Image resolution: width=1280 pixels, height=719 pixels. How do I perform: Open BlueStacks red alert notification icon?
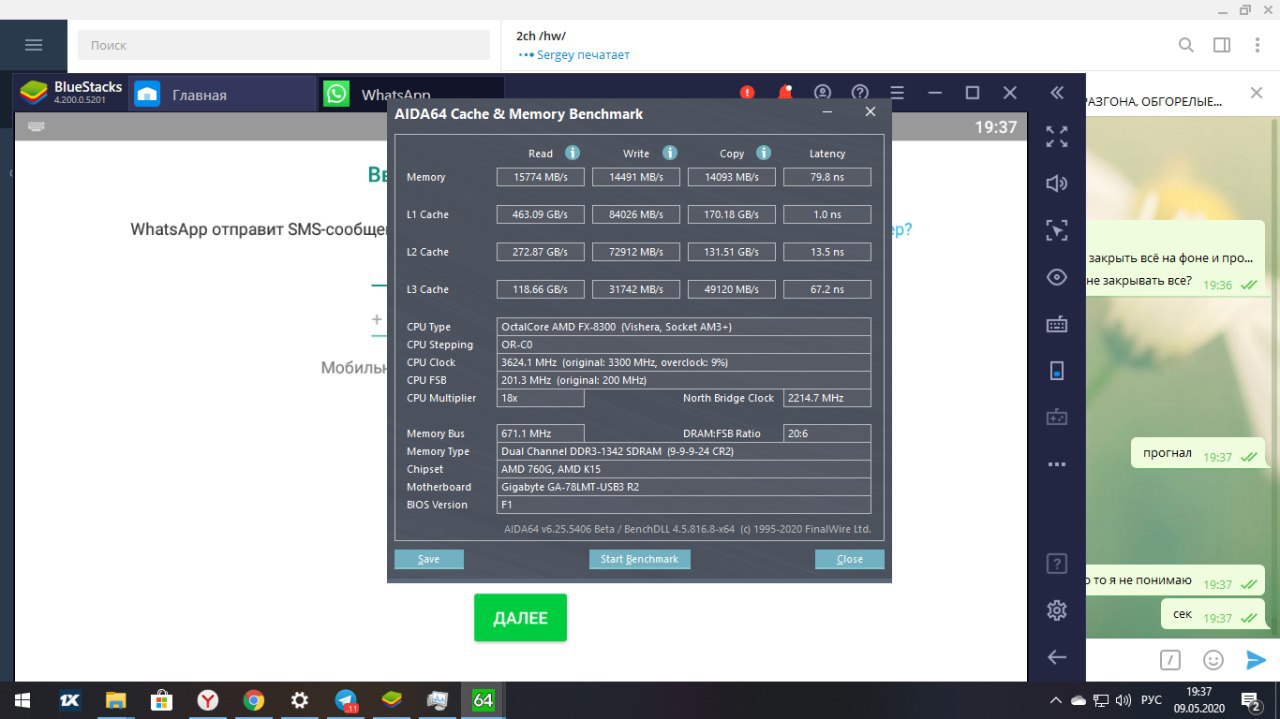tap(747, 93)
